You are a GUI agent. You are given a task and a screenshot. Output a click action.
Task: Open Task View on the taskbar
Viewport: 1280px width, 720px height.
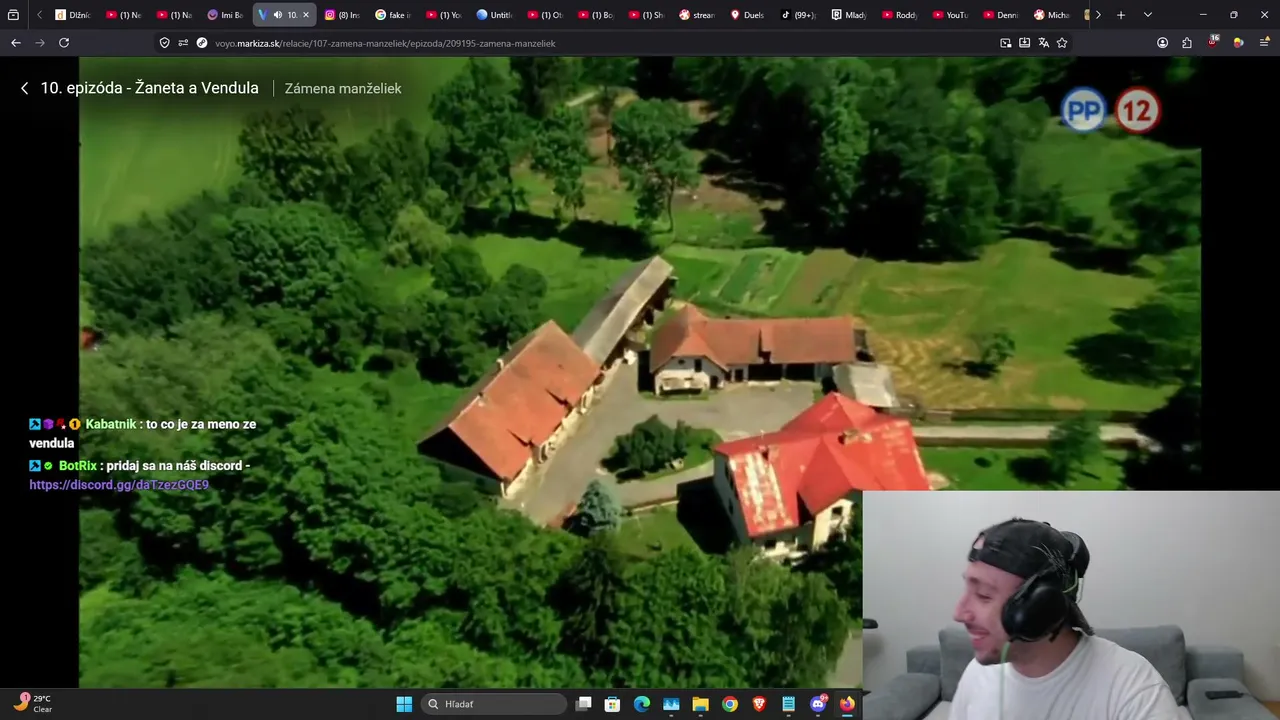[x=584, y=704]
